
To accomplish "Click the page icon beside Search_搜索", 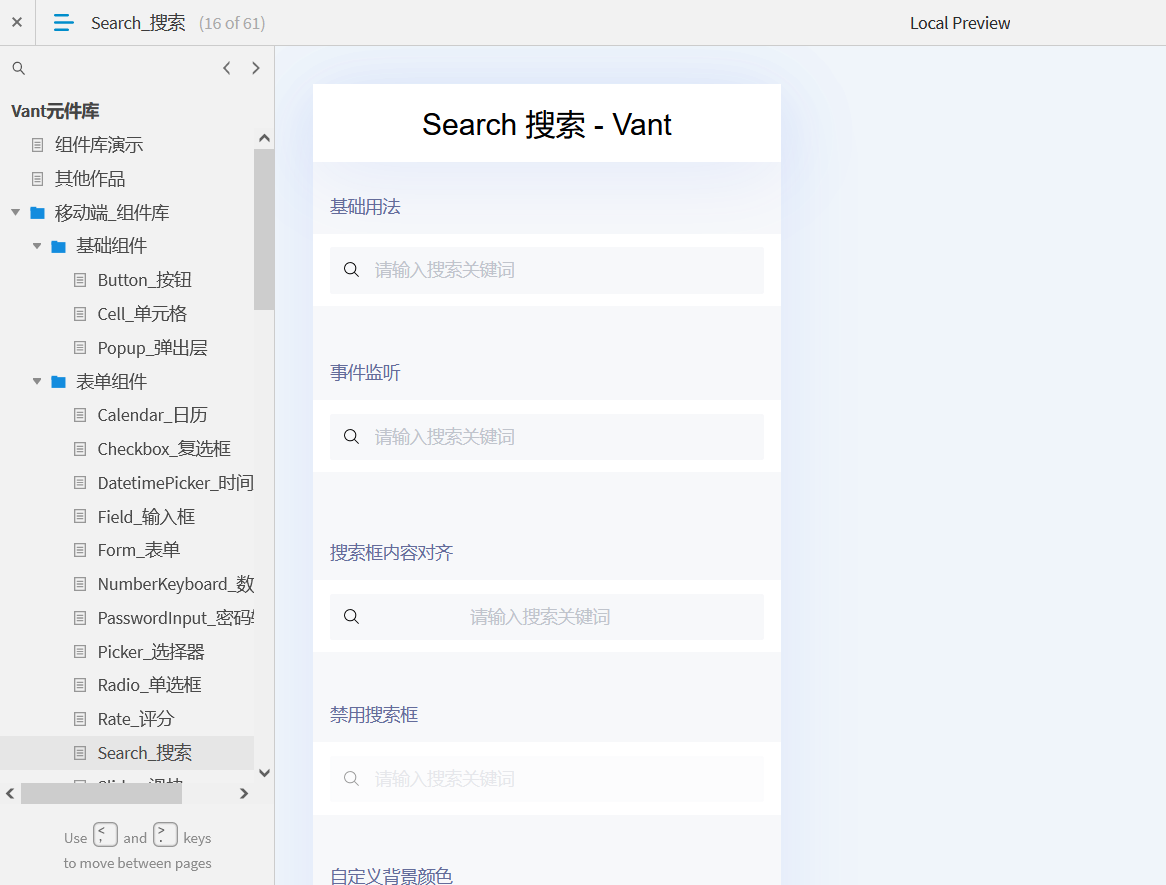I will (80, 753).
